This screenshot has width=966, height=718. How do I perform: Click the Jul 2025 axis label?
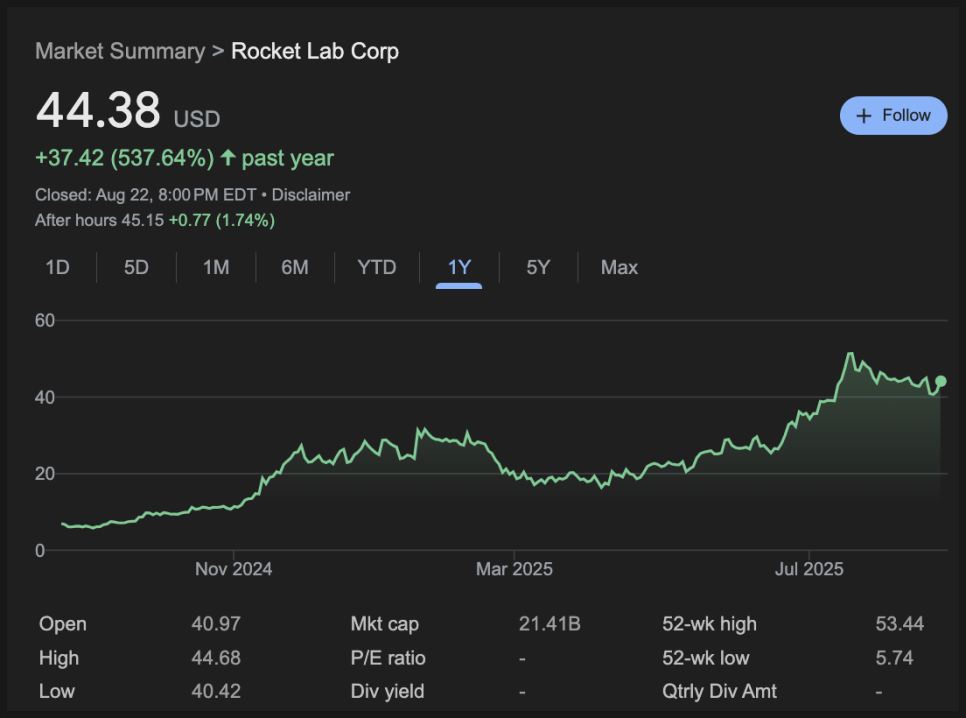tap(809, 569)
